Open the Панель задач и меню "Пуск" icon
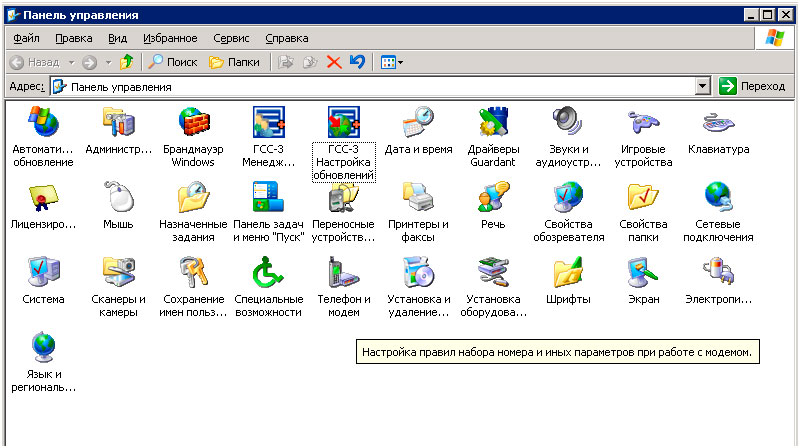 [268, 197]
